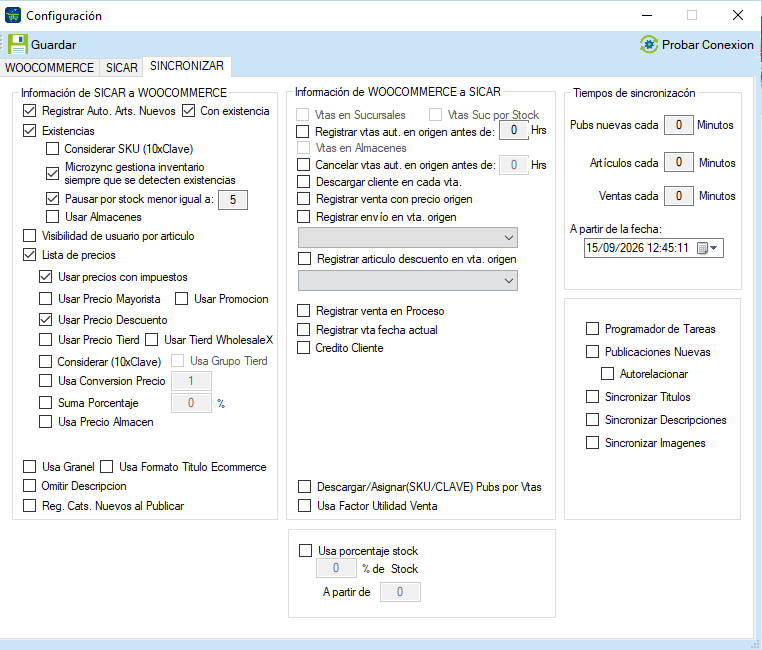The image size is (762, 650).
Task: Click the Guardar button label
Action: [x=53, y=45]
